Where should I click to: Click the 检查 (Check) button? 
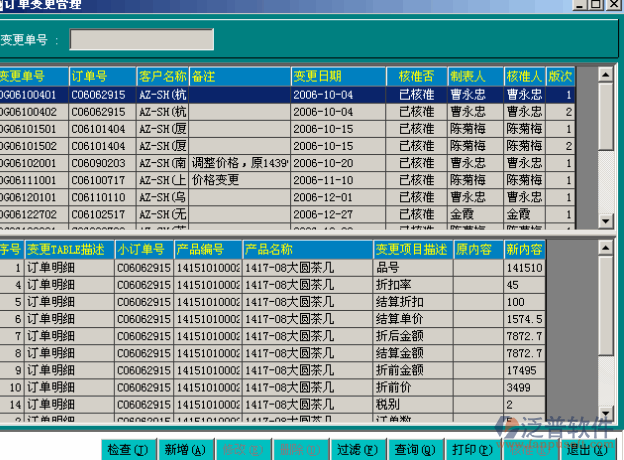point(127,450)
